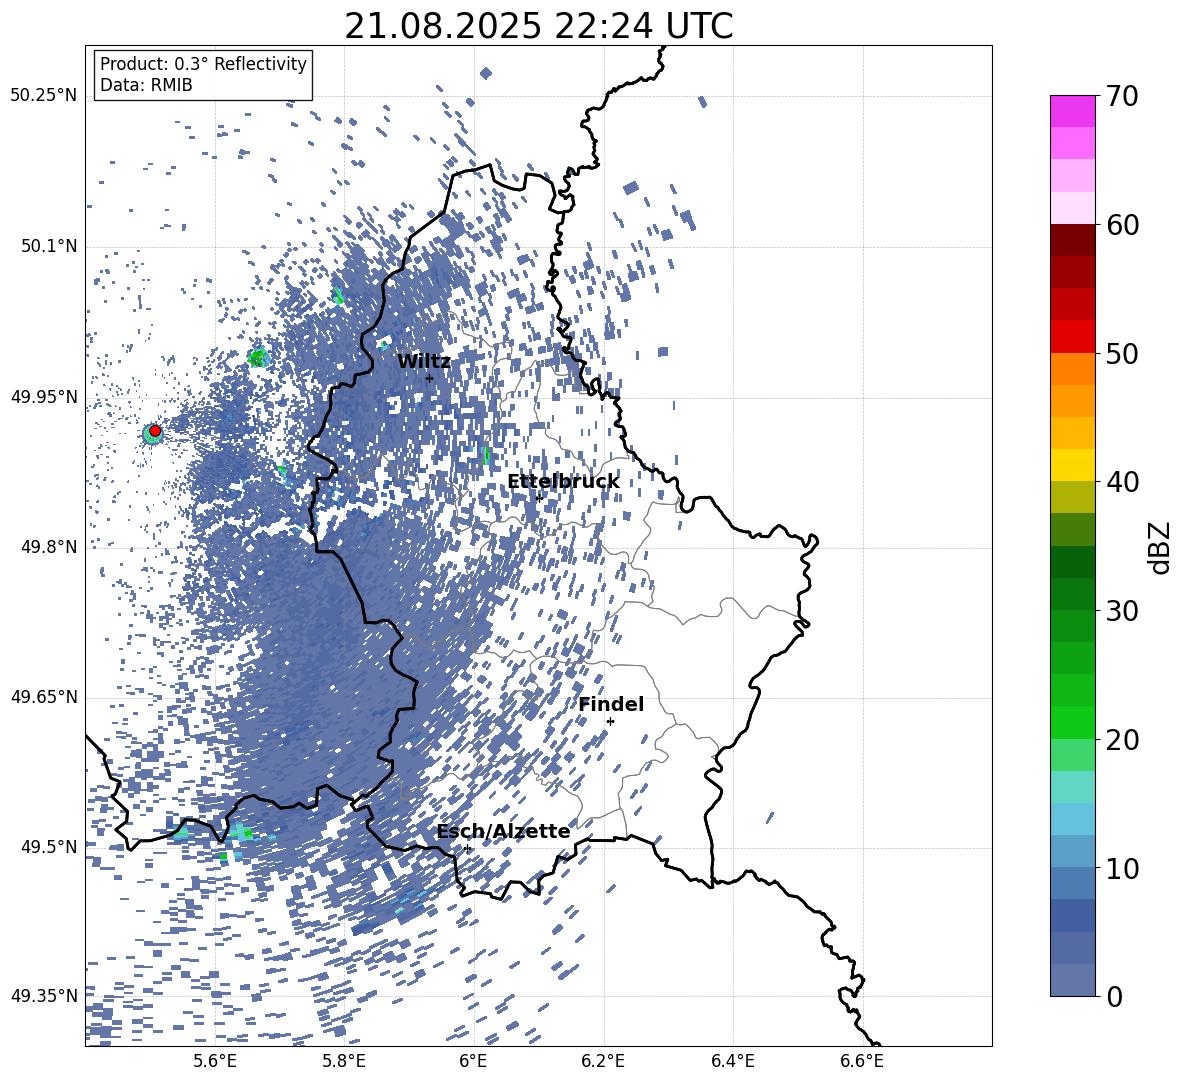The image size is (1184, 1081).
Task: Click the Findel cross marker
Action: (610, 721)
